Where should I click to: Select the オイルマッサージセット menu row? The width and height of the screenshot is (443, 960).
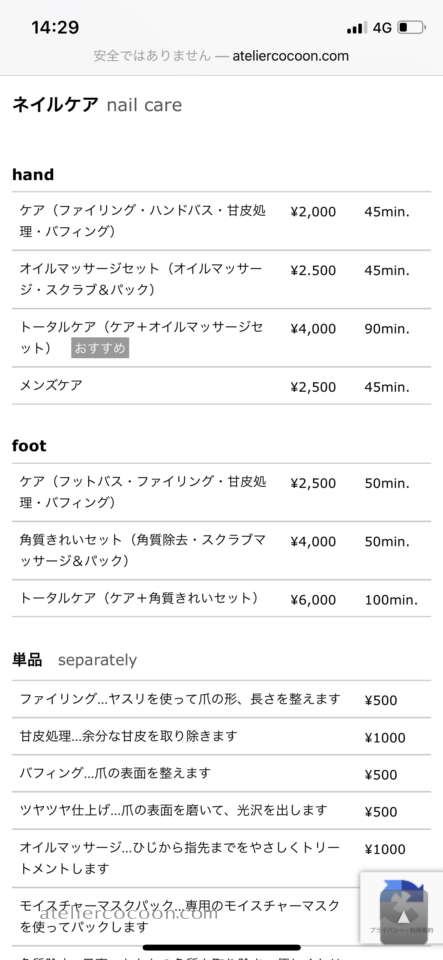[x=222, y=279]
